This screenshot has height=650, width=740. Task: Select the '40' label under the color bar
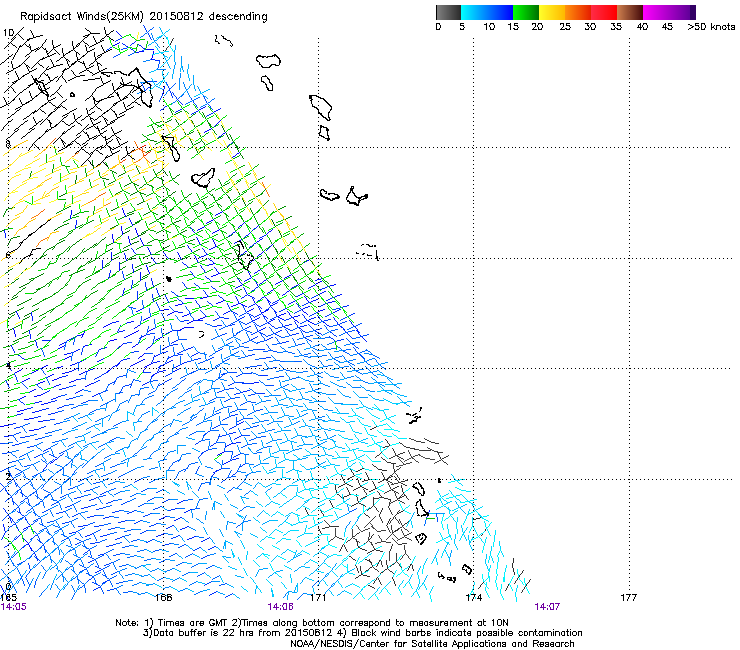pyautogui.click(x=642, y=27)
